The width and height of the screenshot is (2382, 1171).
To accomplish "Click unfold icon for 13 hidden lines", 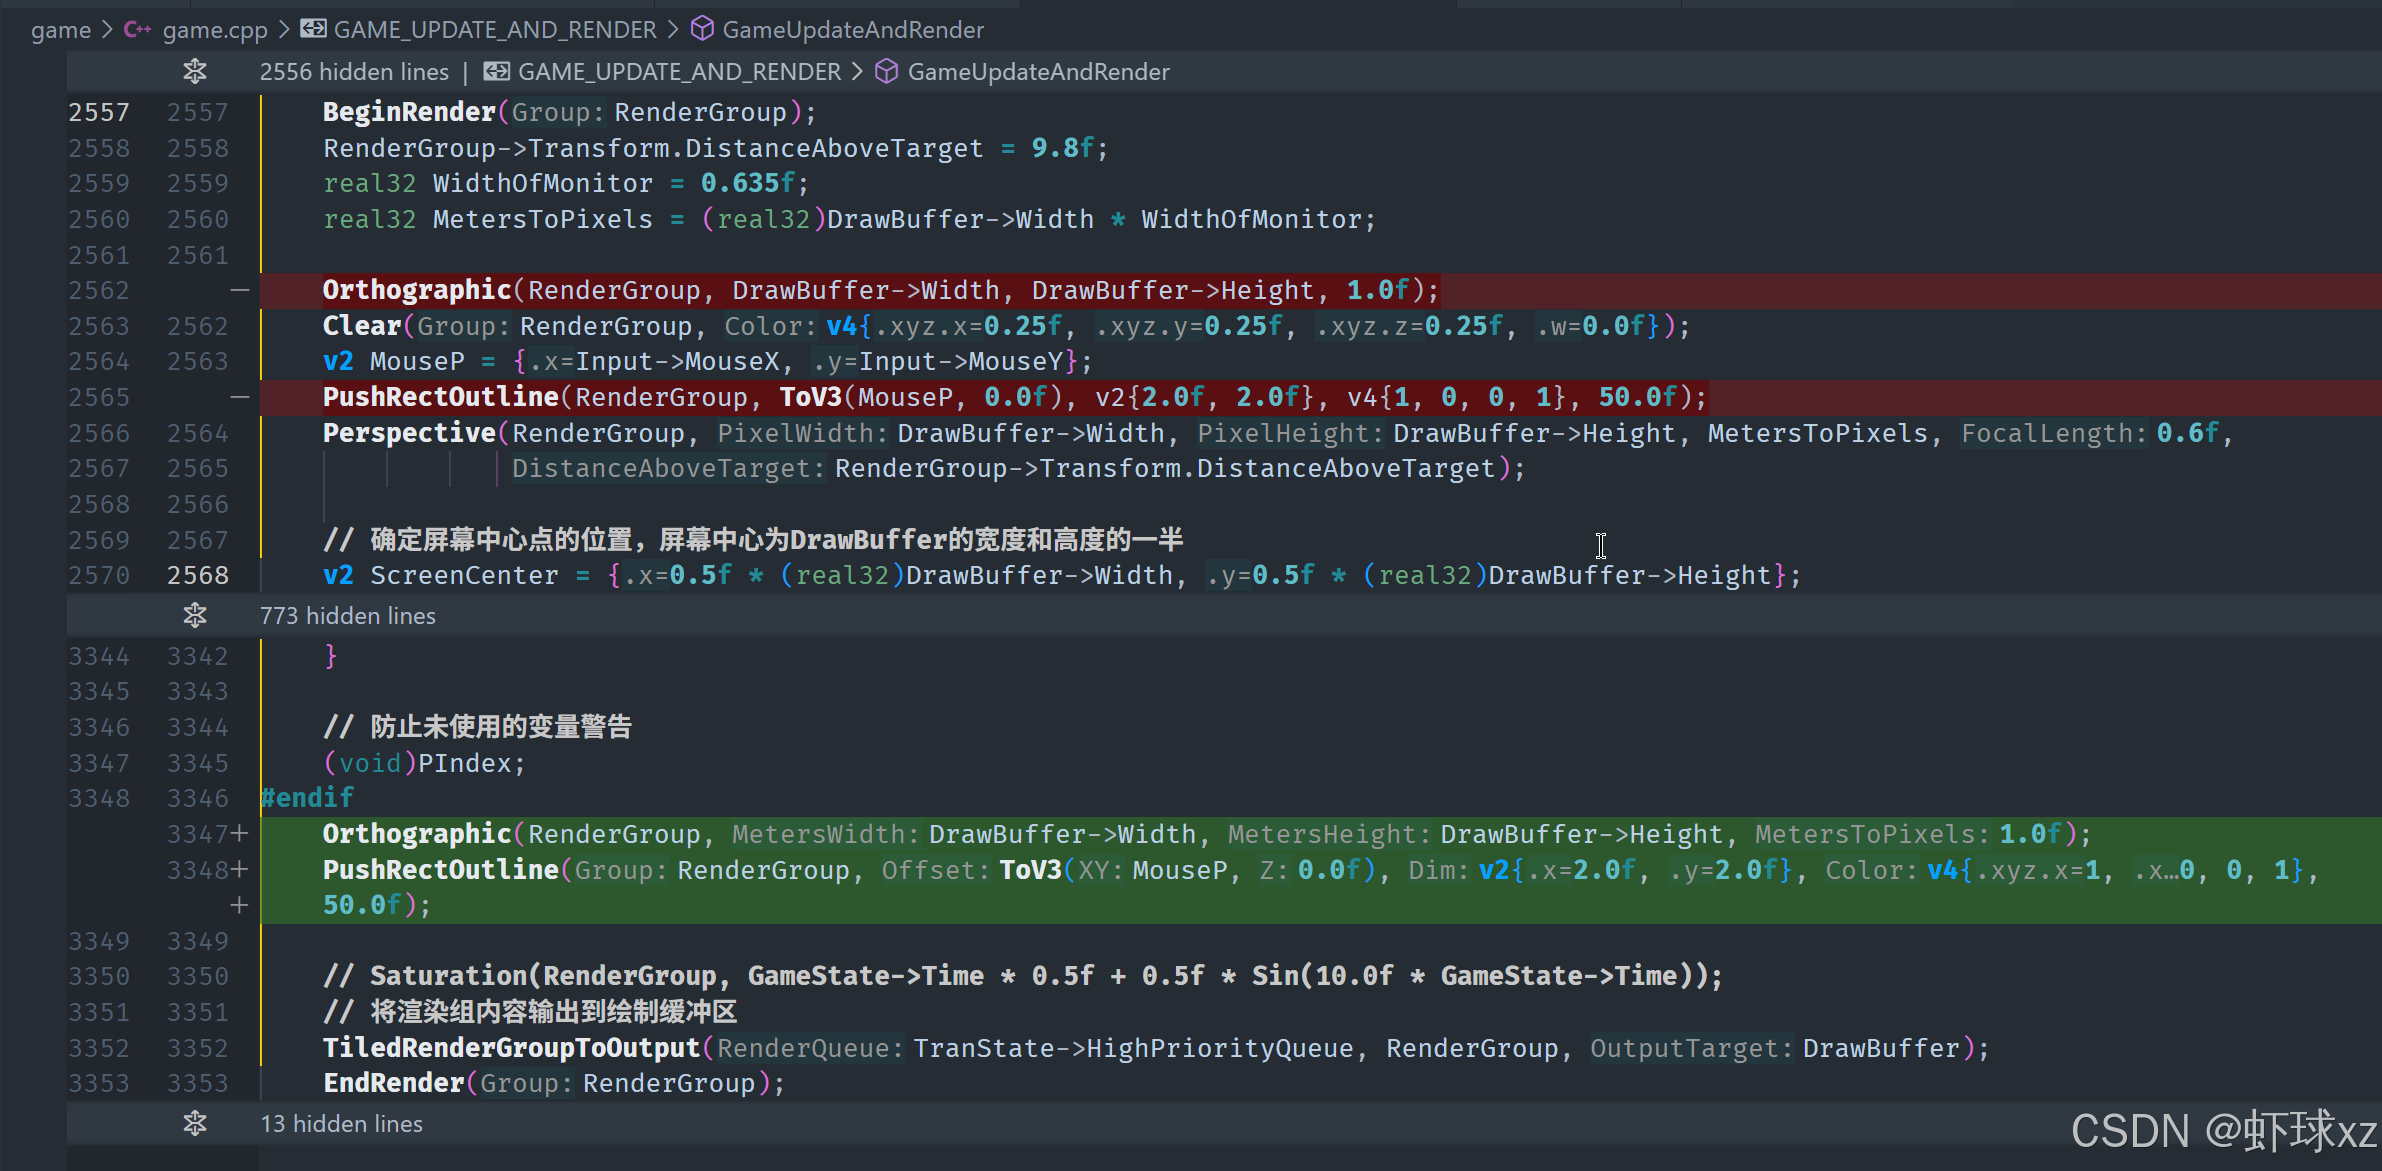I will coord(195,1123).
